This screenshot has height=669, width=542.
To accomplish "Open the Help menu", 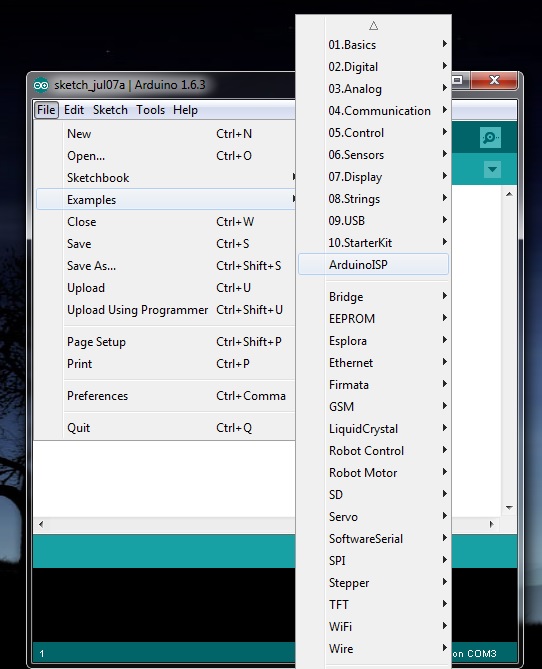I will pos(185,110).
